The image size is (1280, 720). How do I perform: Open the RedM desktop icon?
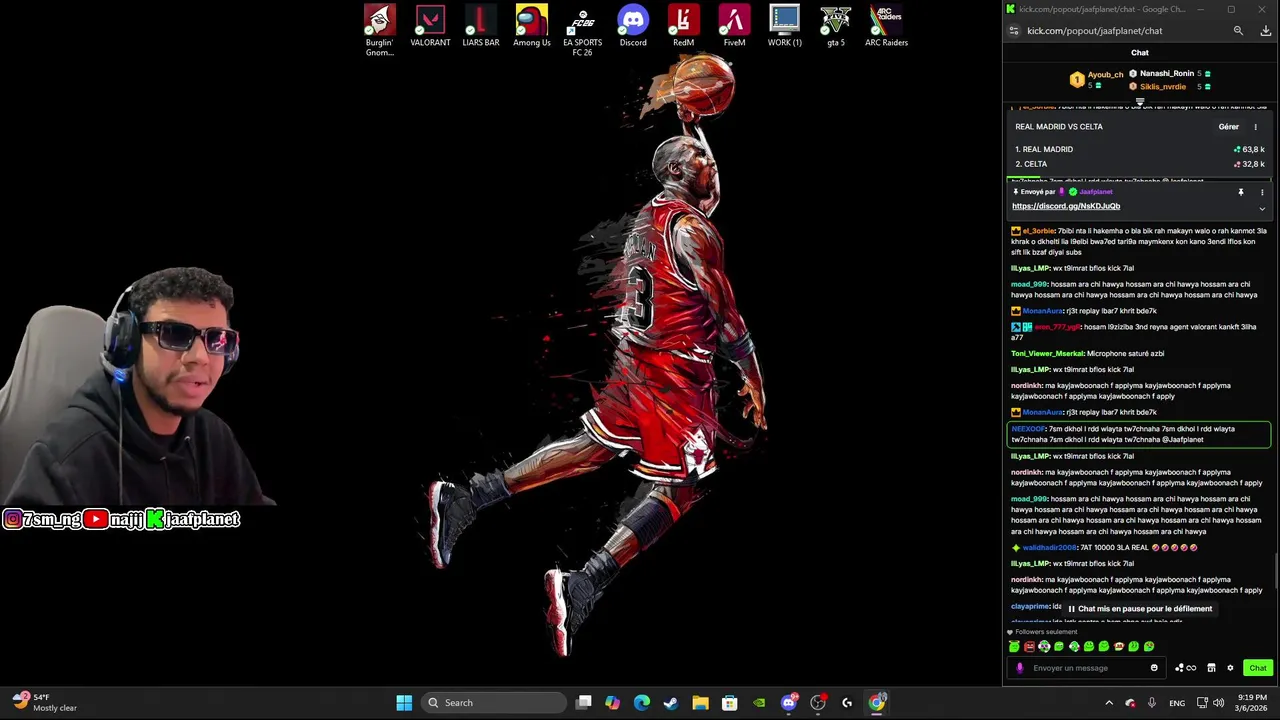684,26
